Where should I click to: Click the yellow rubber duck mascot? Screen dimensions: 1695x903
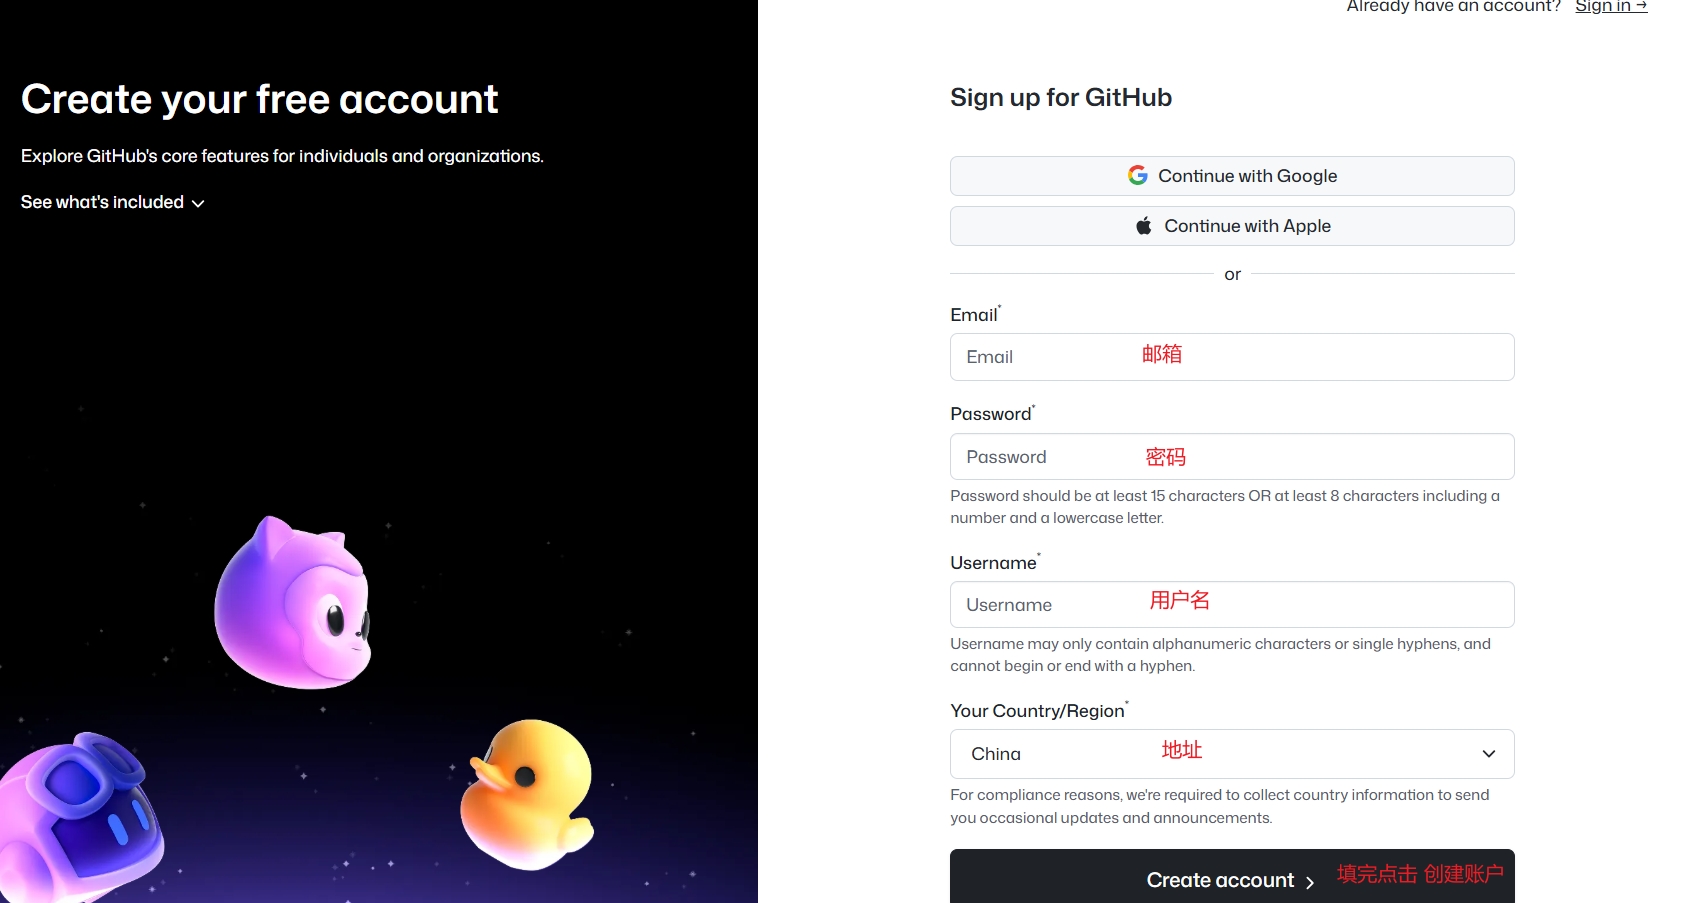(528, 792)
